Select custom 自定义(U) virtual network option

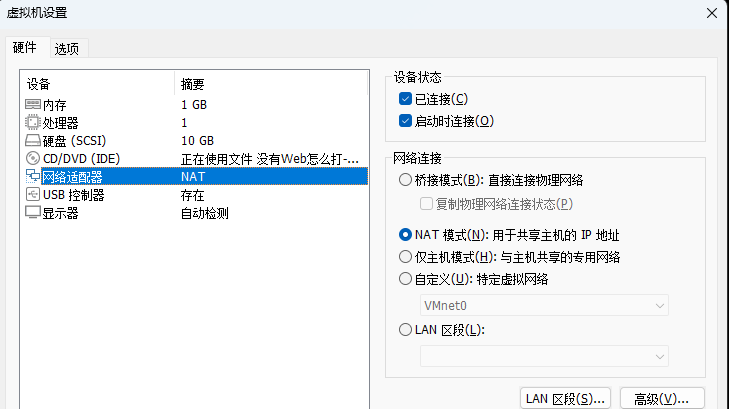(x=405, y=279)
